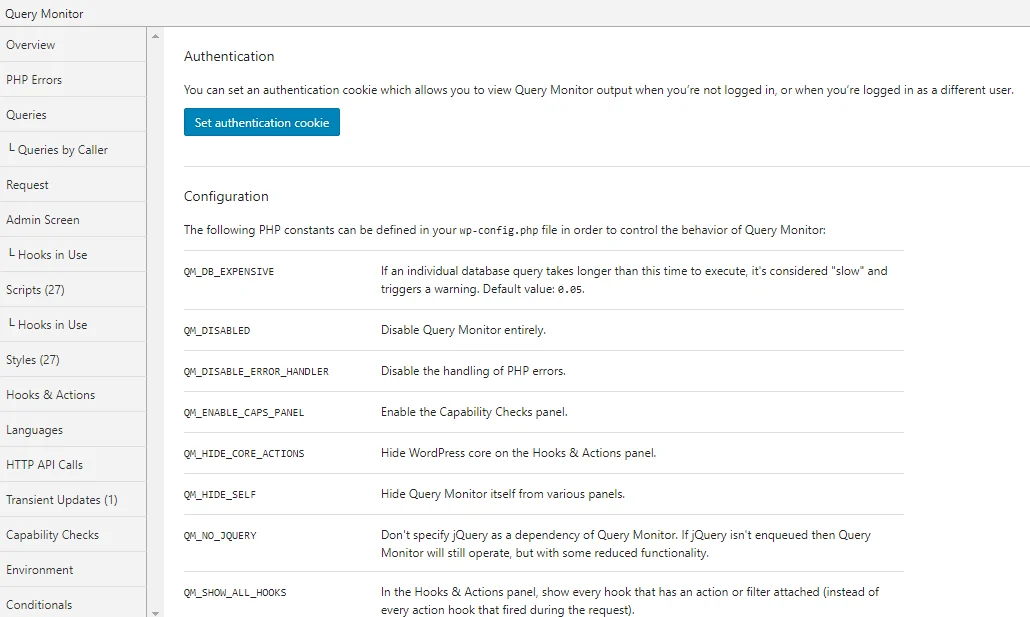Open Hooks in Use under Admin Screen
This screenshot has width=1030, height=617.
click(73, 254)
